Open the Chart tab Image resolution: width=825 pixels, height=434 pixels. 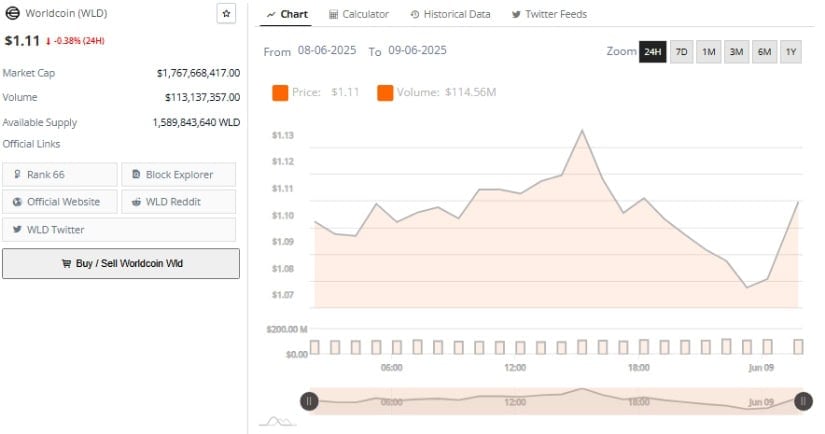[x=287, y=14]
